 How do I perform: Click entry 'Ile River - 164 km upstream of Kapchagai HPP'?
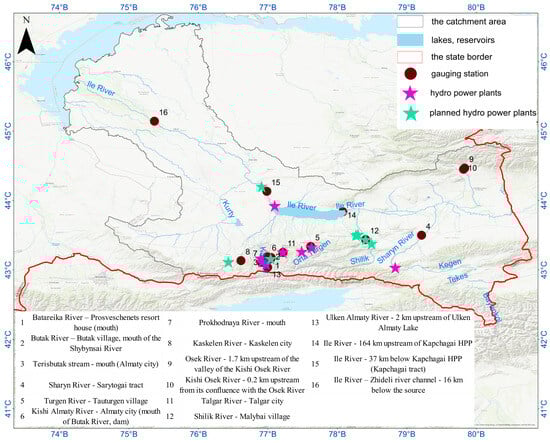pyautogui.click(x=398, y=343)
